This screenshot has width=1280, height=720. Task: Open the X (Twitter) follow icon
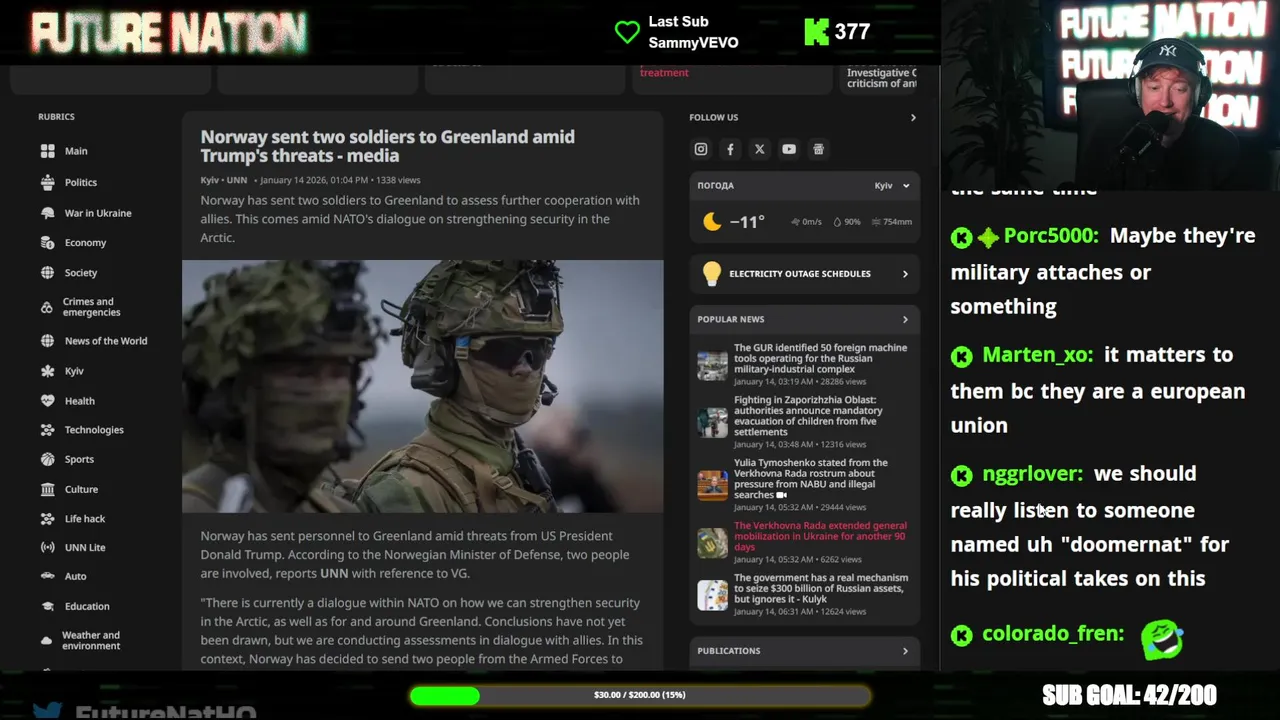point(759,149)
